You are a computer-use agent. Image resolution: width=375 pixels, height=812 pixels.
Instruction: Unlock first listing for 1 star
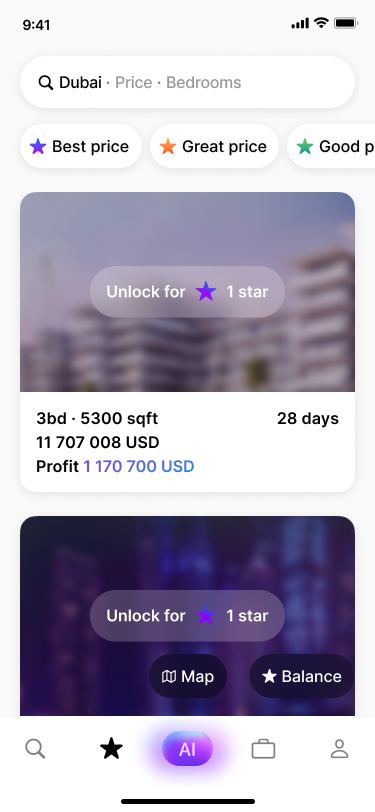tap(188, 292)
